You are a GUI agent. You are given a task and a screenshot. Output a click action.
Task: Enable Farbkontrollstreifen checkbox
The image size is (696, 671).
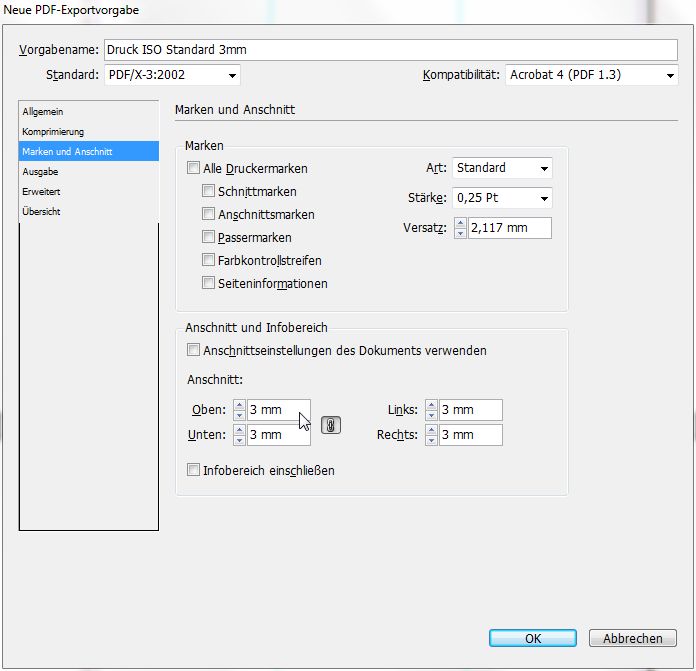pos(209,260)
